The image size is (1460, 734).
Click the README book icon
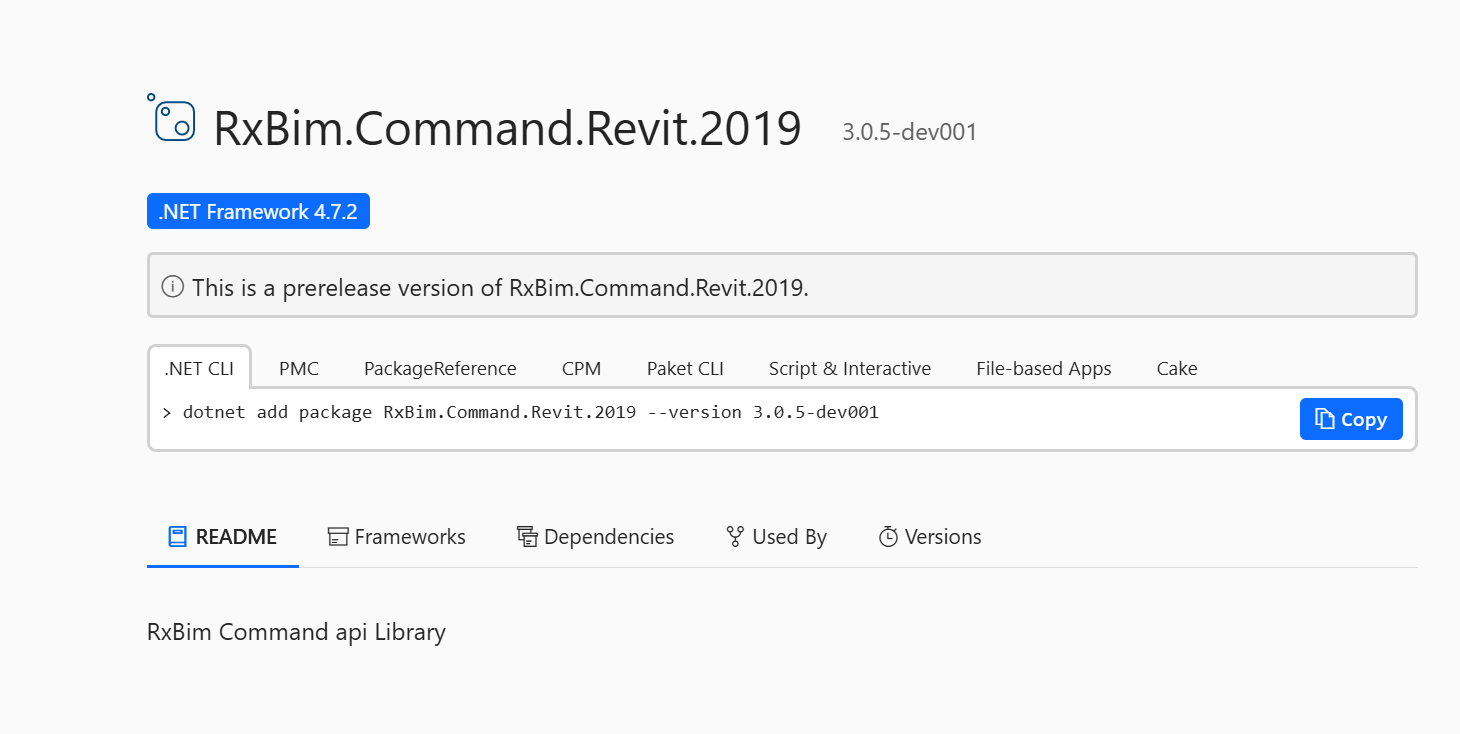click(177, 537)
